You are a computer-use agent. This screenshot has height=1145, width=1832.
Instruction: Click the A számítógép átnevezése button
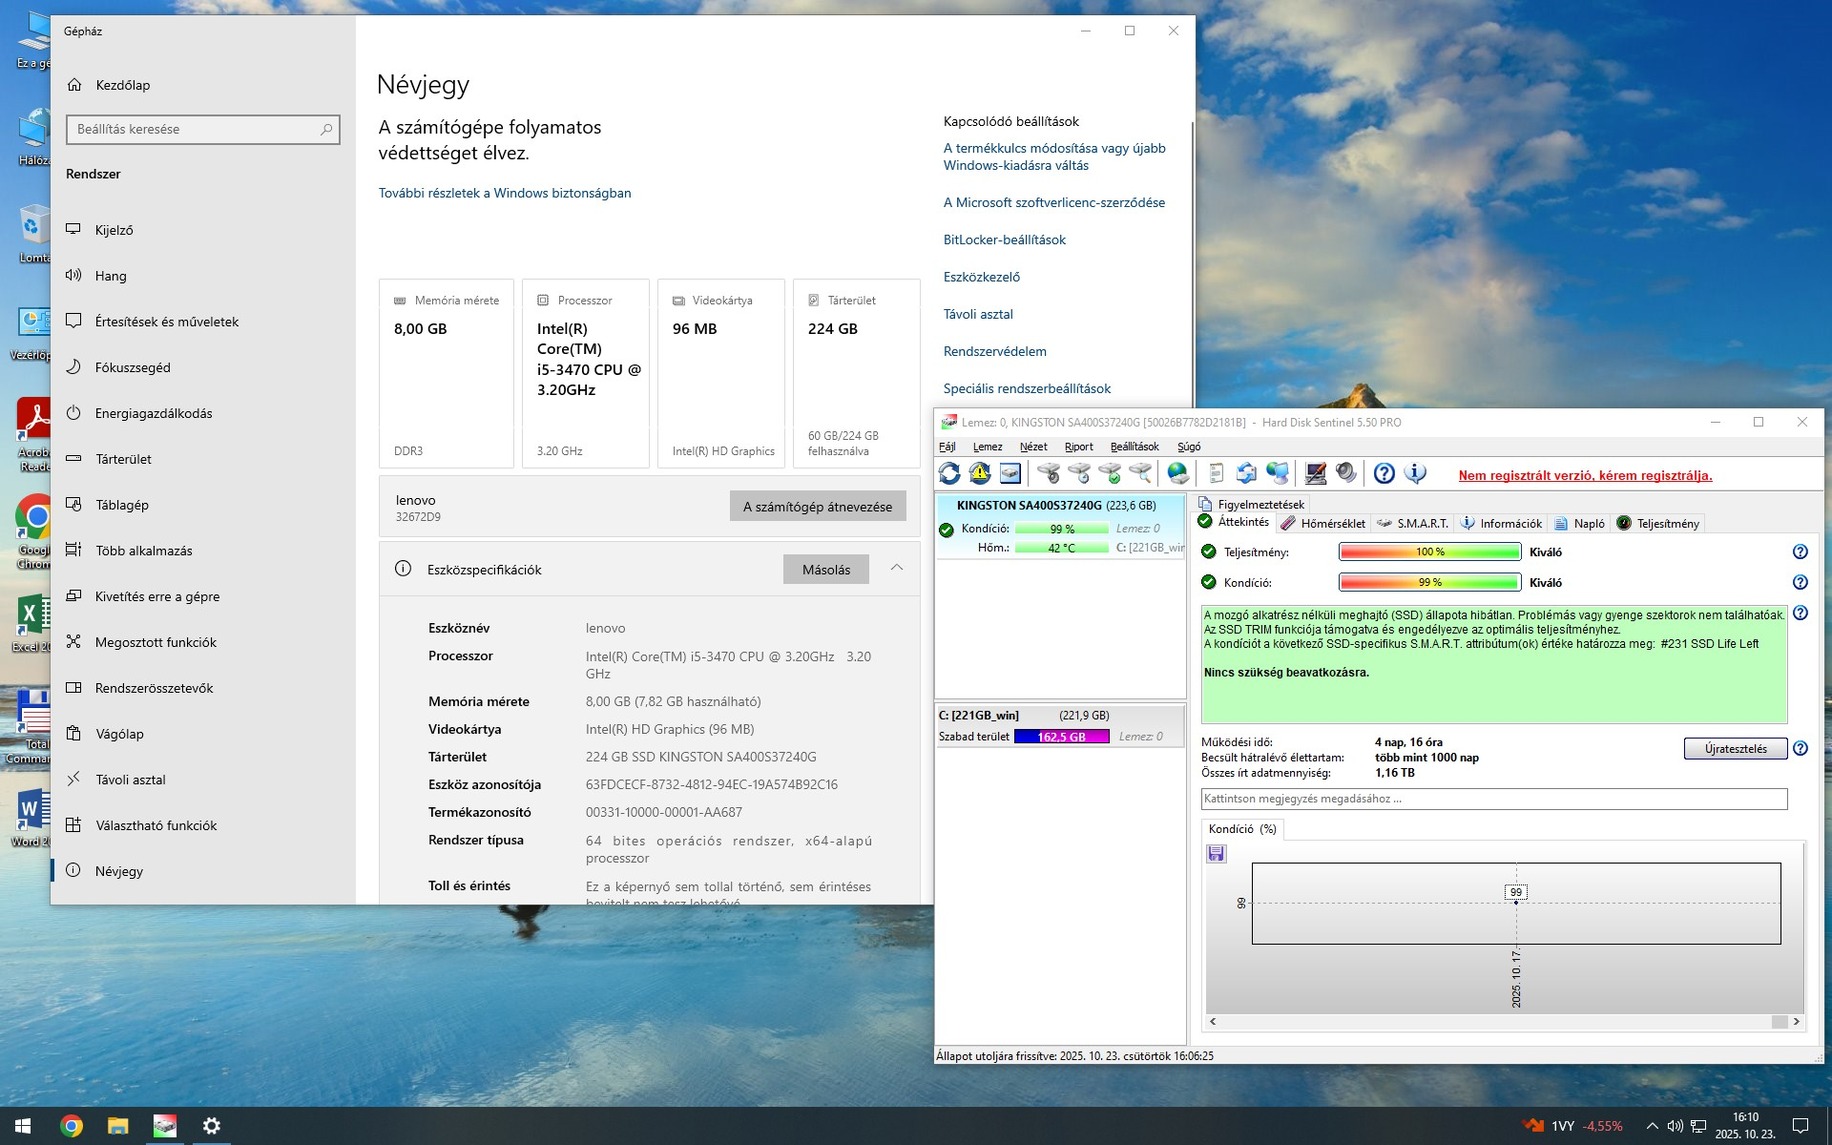817,506
